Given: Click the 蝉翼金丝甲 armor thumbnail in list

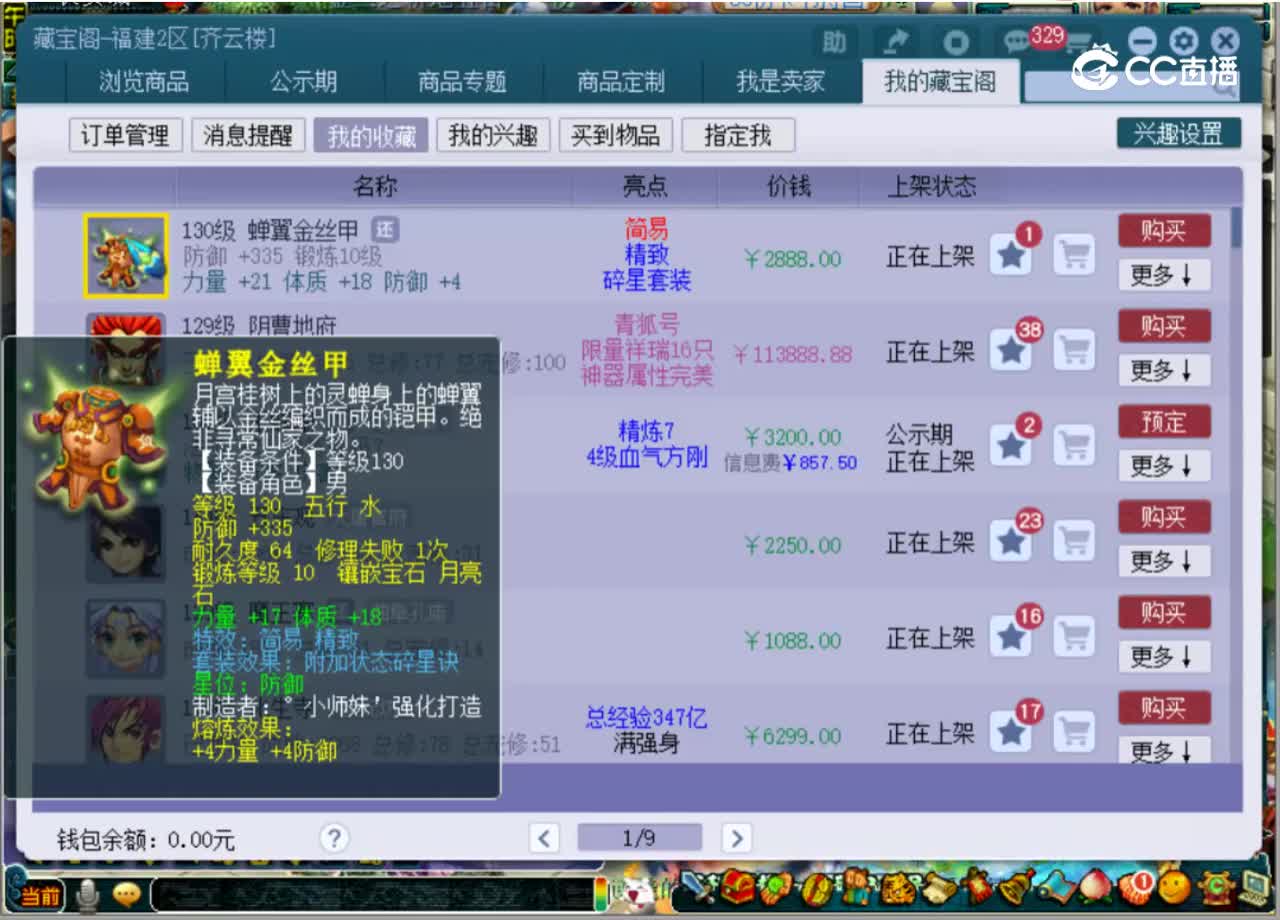Looking at the screenshot, I should 126,256.
